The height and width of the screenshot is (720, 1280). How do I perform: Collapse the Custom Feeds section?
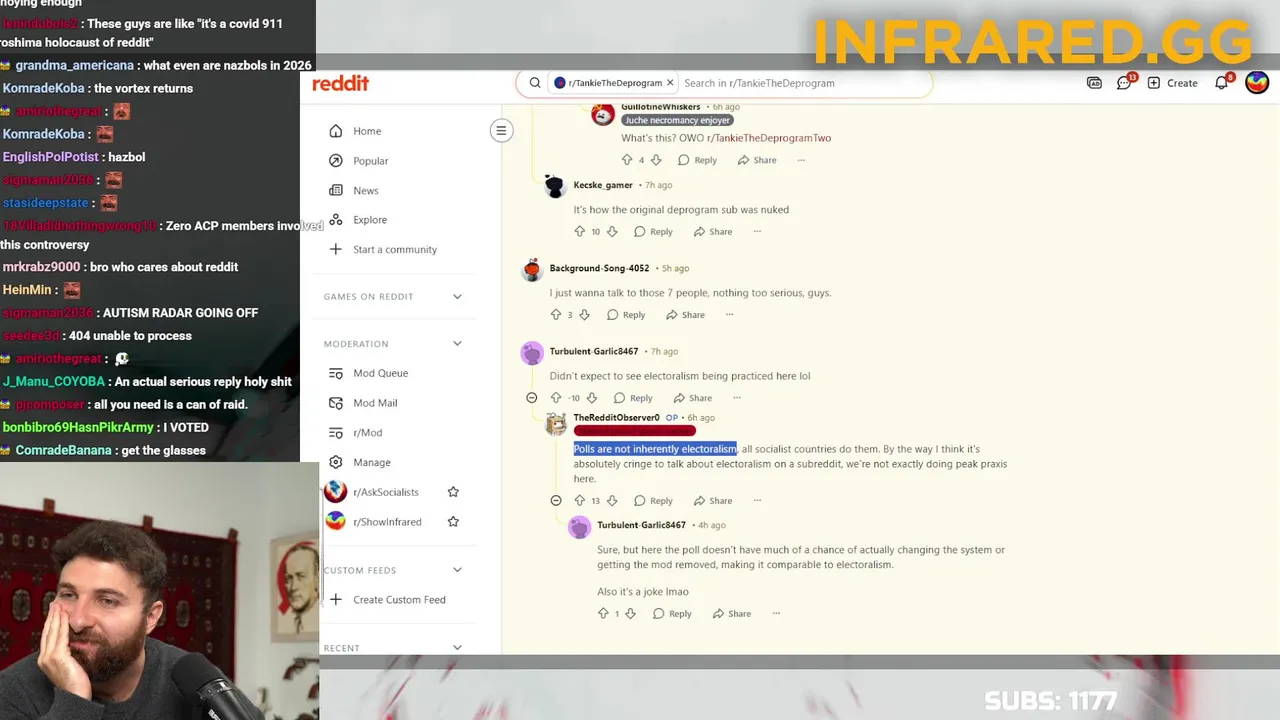[457, 570]
